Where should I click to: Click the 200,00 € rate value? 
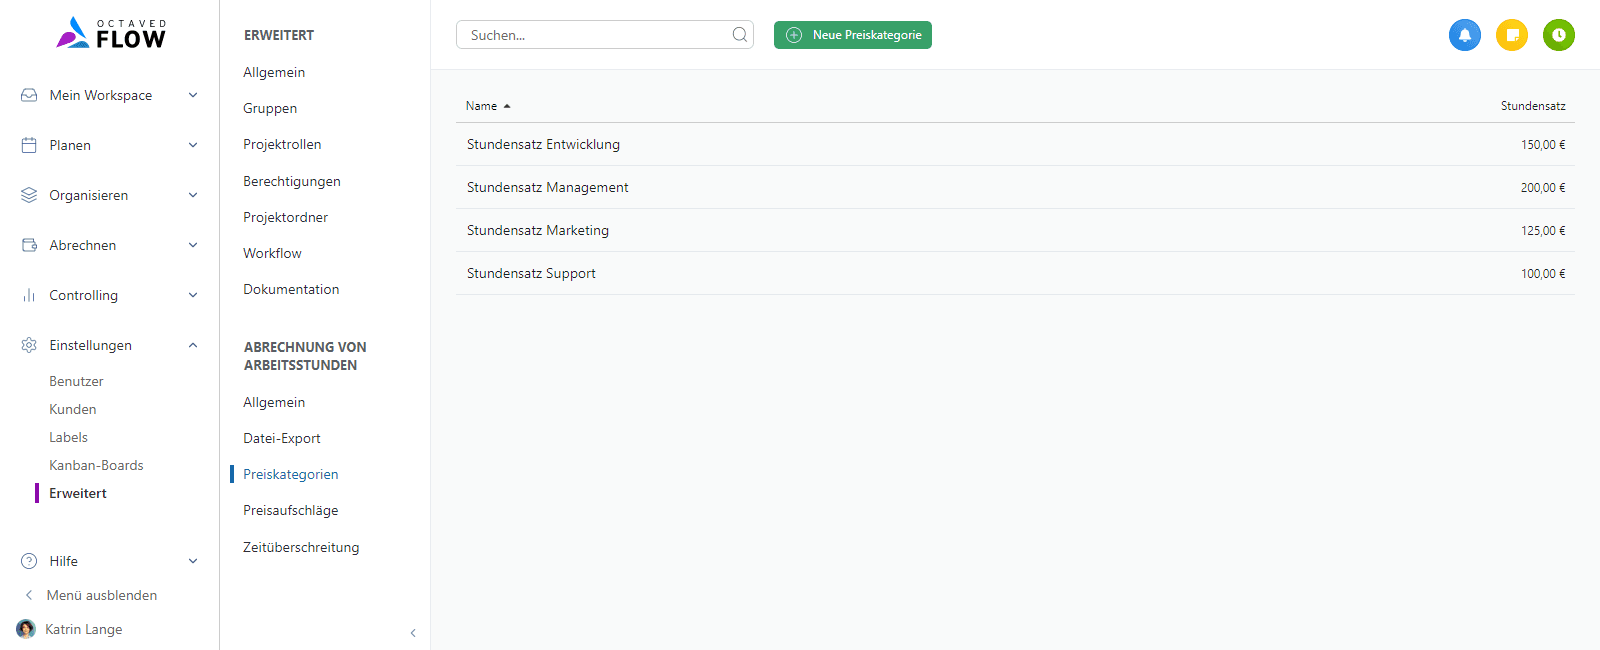(1543, 188)
